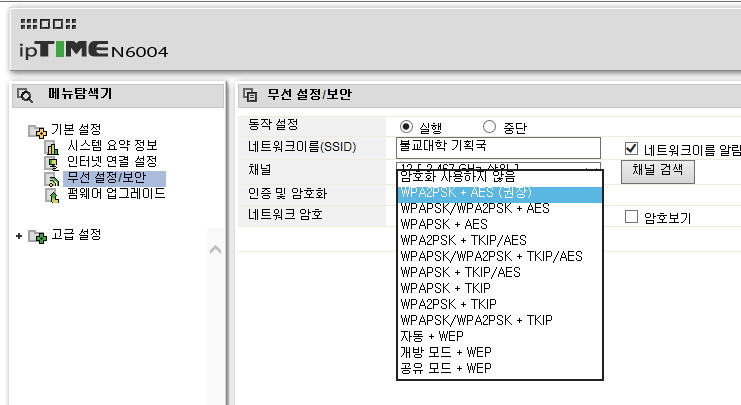The width and height of the screenshot is (741, 405).
Task: Open 인터넷 연결 설정 menu item
Action: point(112,162)
